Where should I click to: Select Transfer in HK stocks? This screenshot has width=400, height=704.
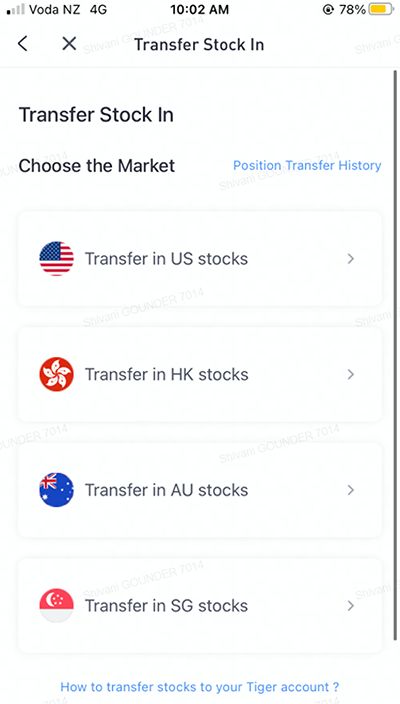[200, 374]
